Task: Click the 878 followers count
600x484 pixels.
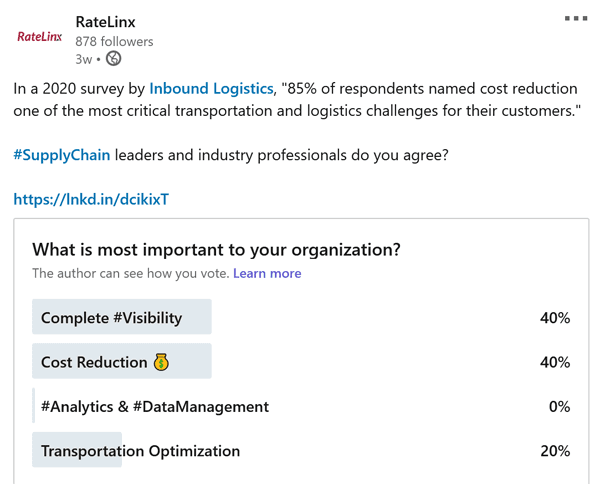Action: 114,42
